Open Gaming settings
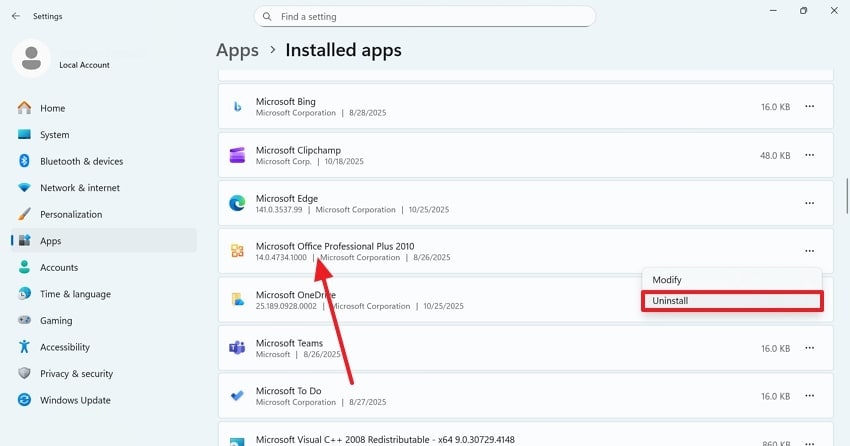This screenshot has height=446, width=850. [104, 320]
